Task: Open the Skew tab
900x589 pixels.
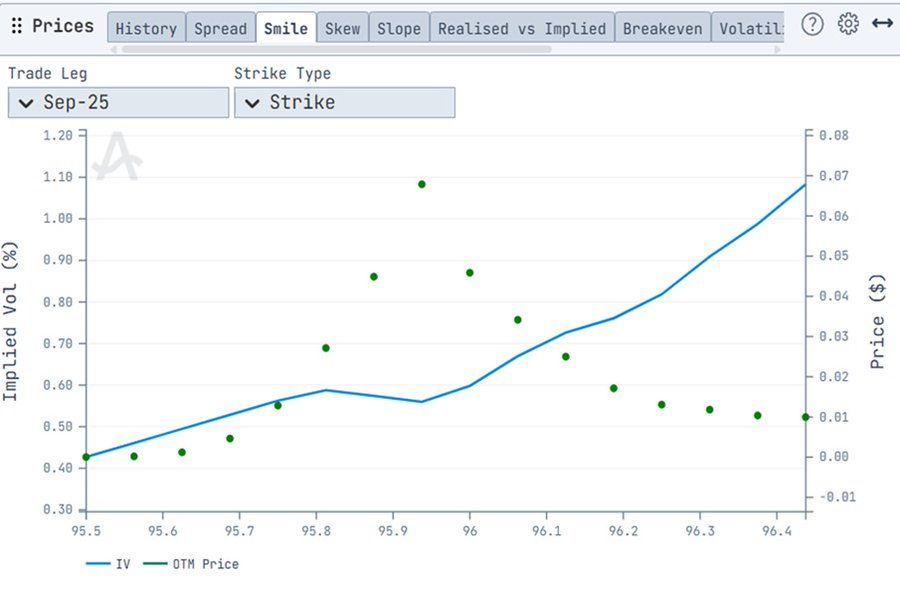Action: (x=343, y=28)
